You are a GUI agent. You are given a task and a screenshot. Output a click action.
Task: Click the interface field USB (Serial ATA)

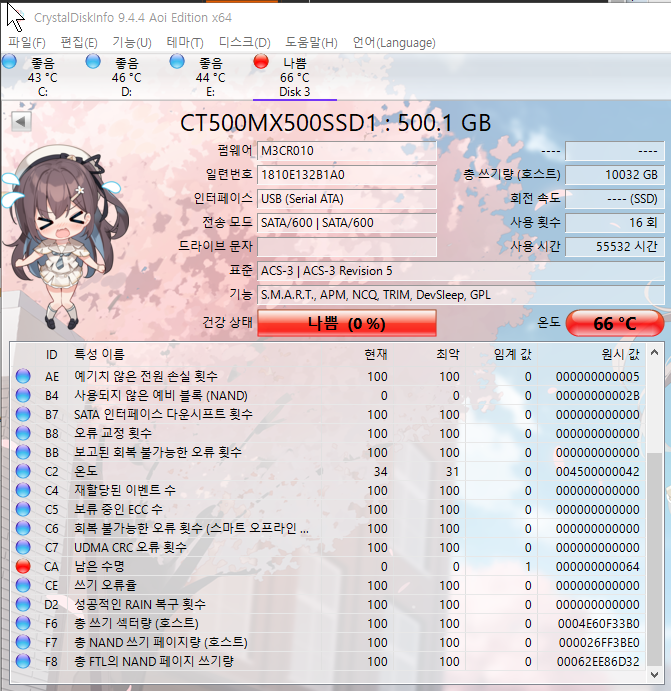point(347,199)
